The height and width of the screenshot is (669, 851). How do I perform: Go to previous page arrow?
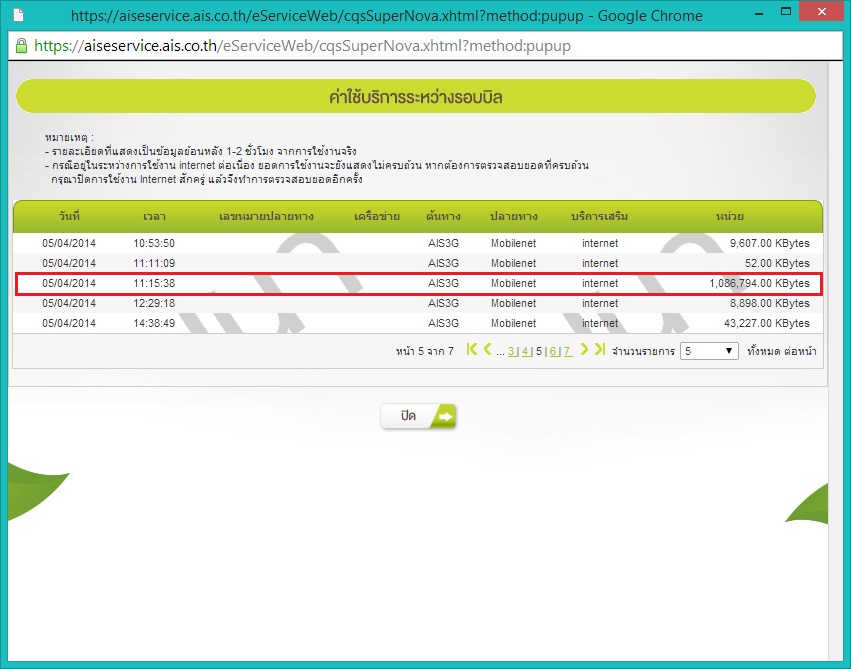click(487, 349)
